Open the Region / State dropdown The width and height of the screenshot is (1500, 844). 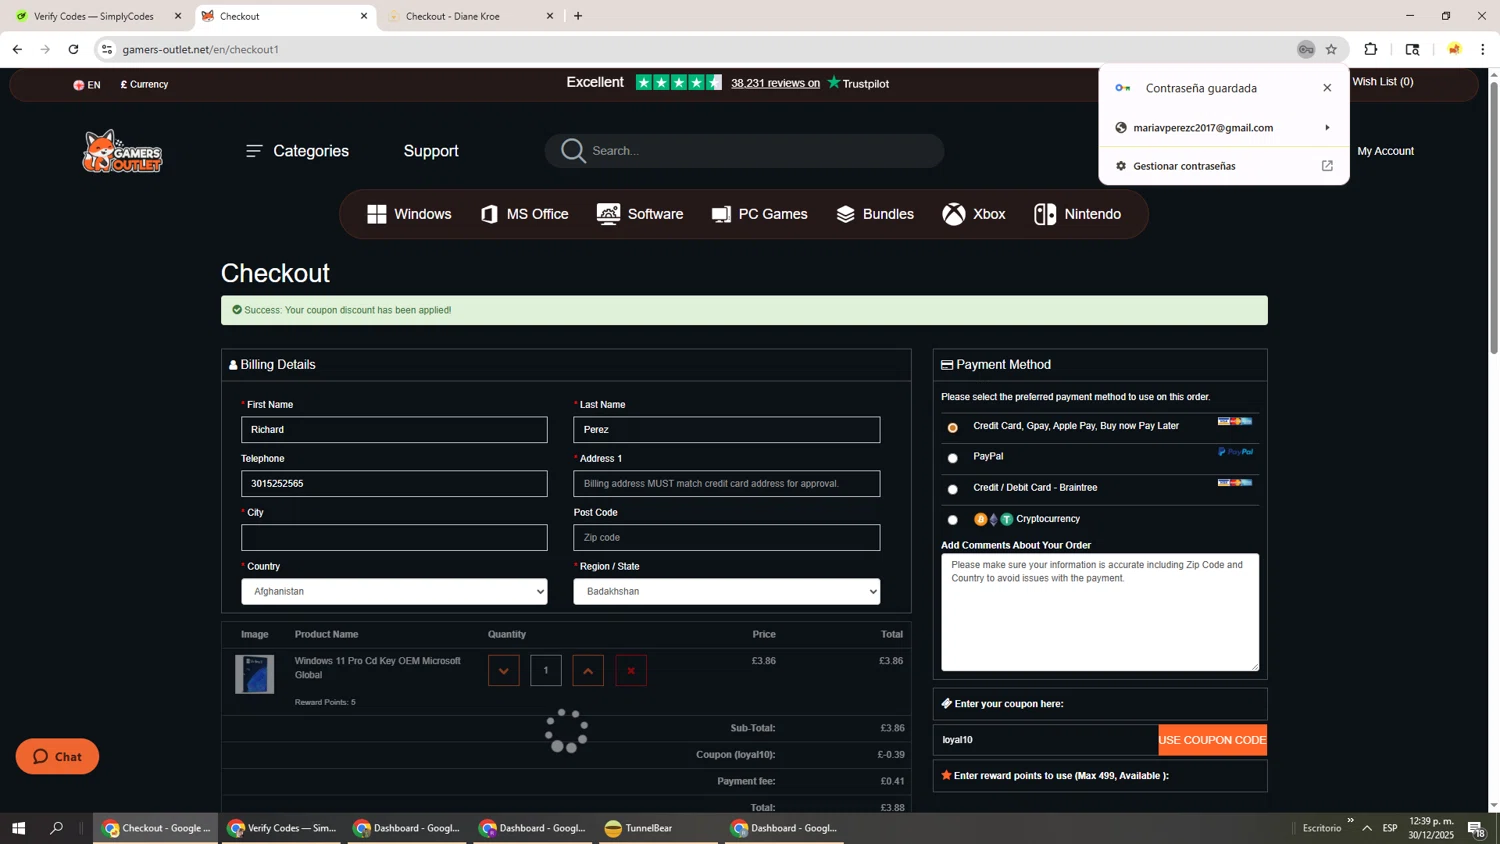727,592
